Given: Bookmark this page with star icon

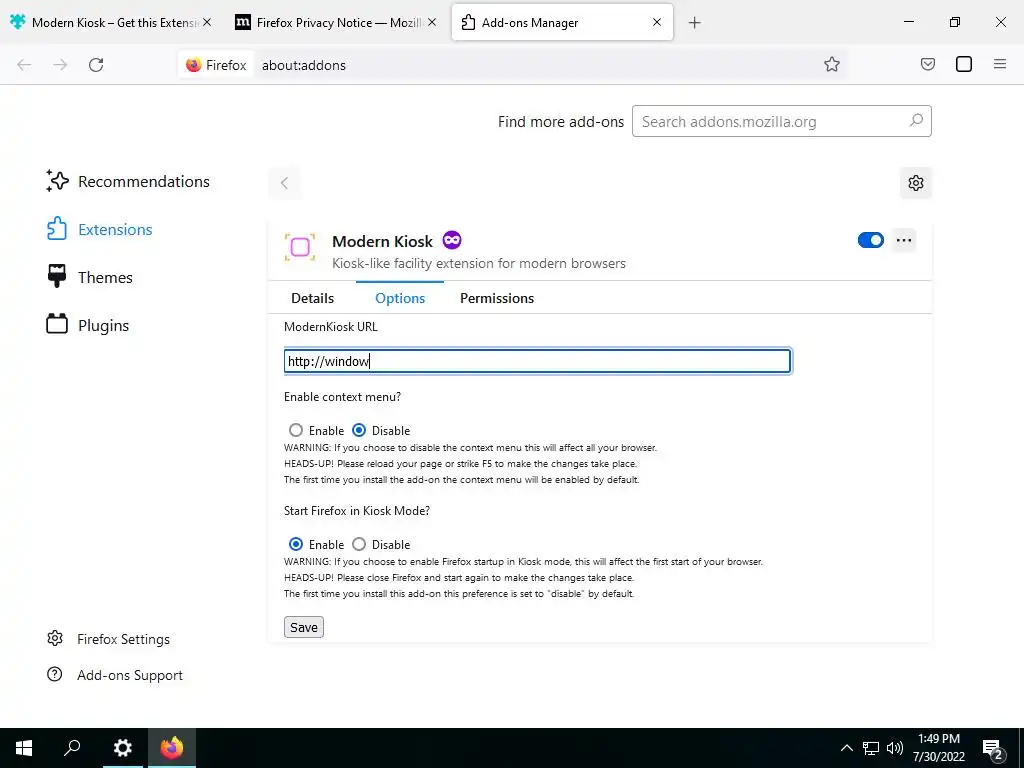Looking at the screenshot, I should point(831,64).
